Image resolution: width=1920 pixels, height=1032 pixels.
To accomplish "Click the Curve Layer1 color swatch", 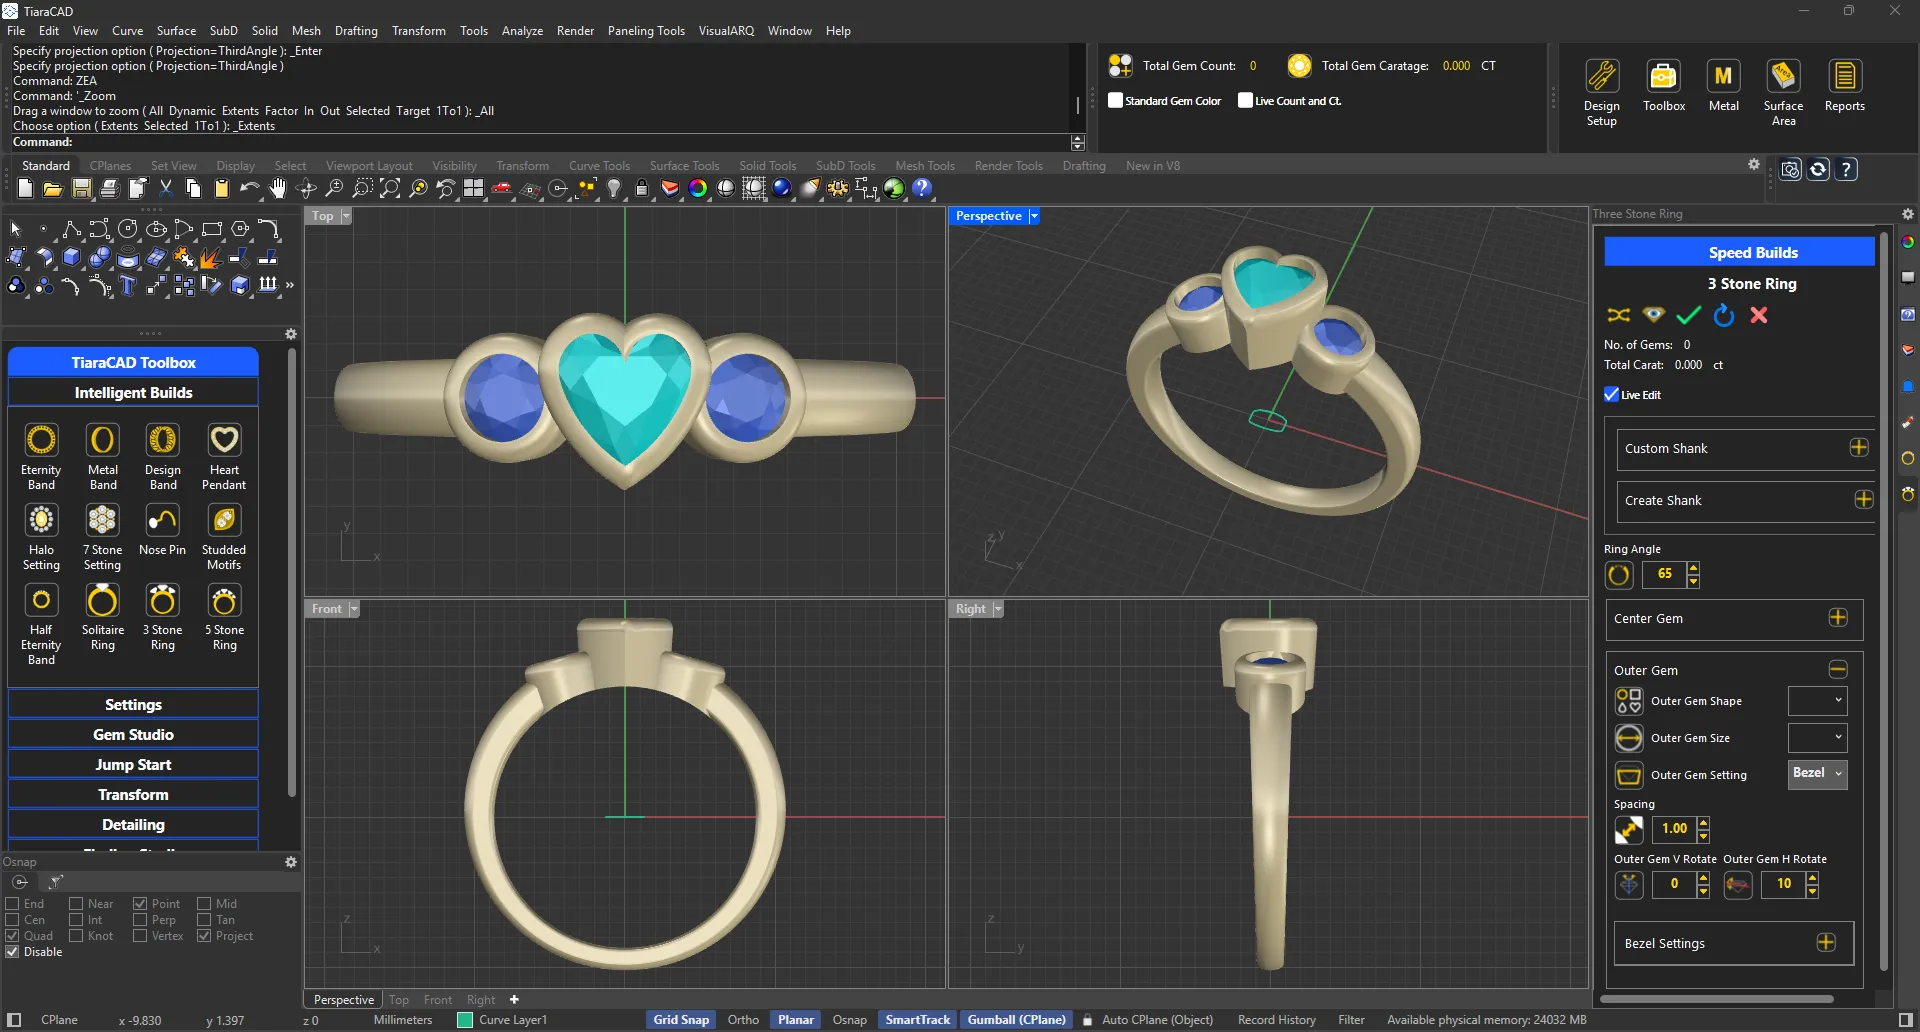I will click(464, 1020).
